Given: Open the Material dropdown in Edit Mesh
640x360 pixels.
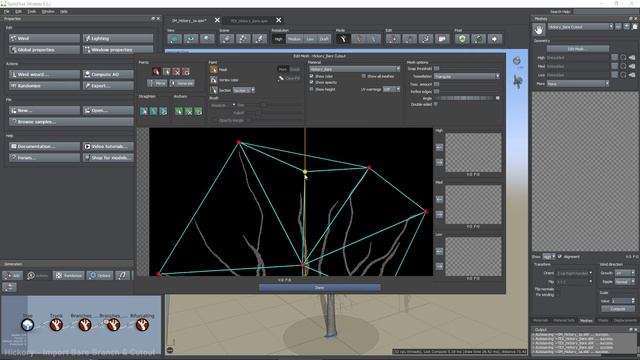Looking at the screenshot, I should pyautogui.click(x=355, y=69).
